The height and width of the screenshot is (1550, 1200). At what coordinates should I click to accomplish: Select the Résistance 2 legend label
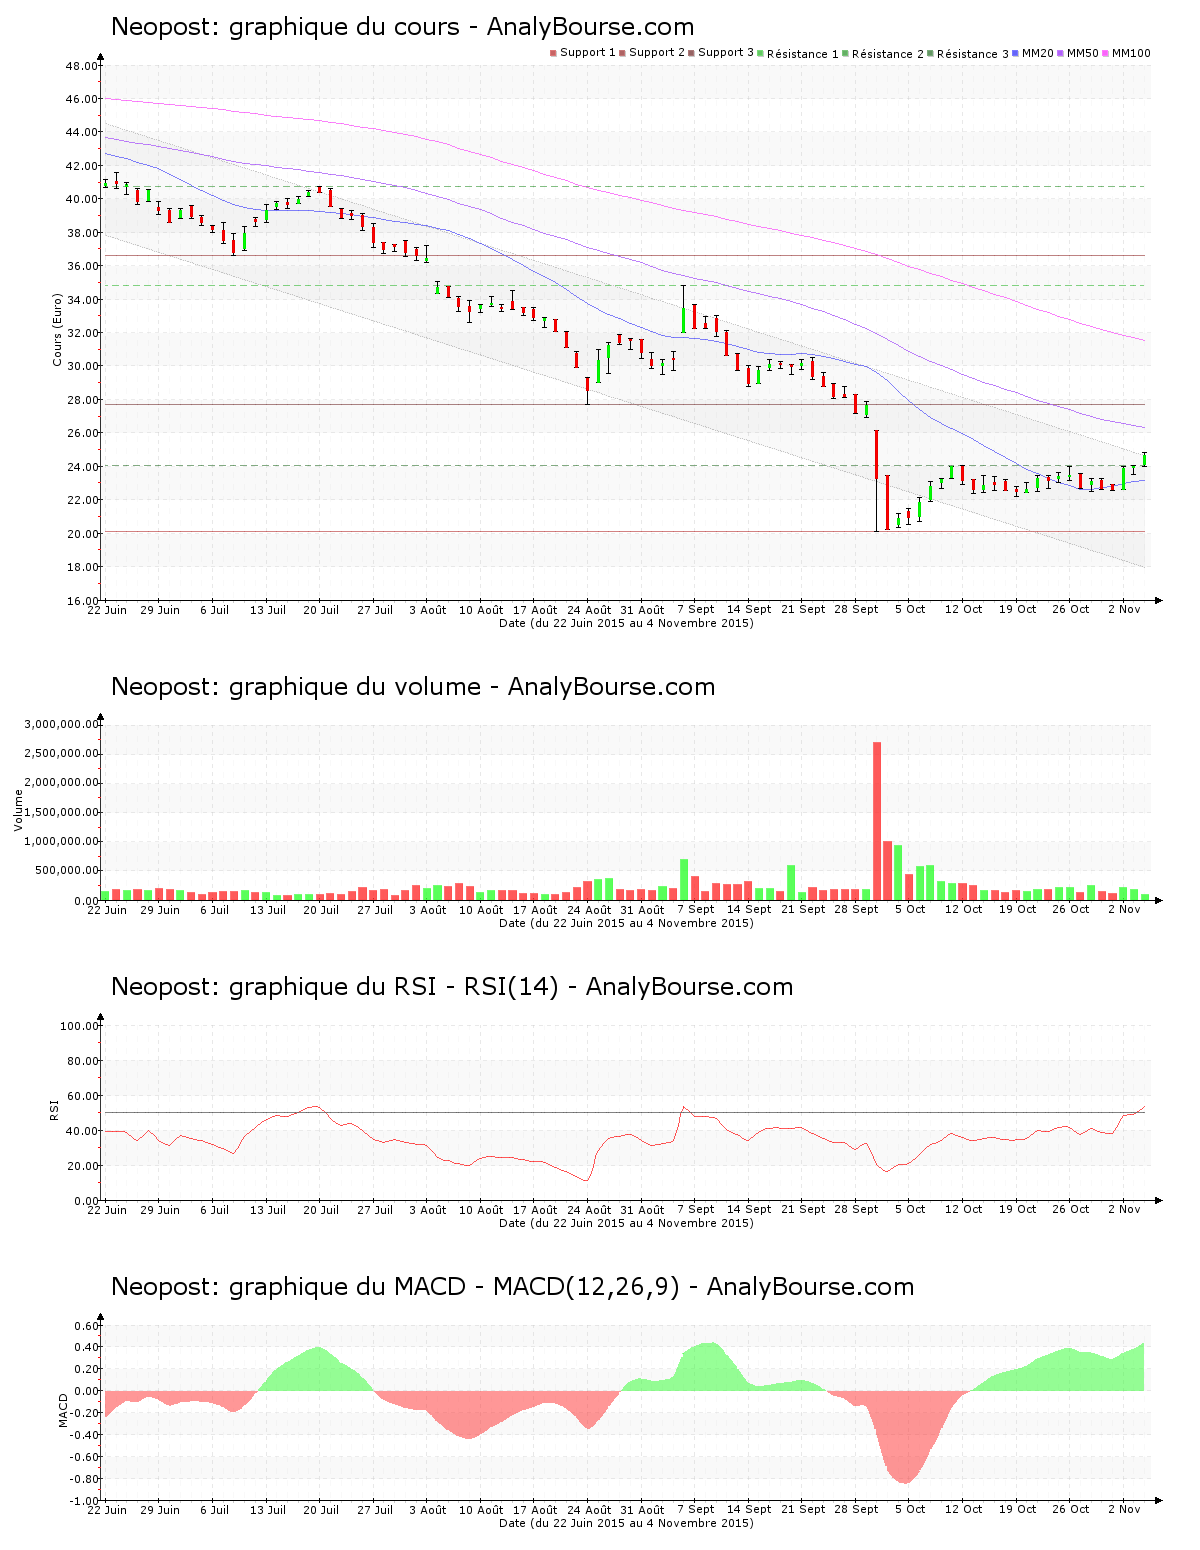click(888, 54)
